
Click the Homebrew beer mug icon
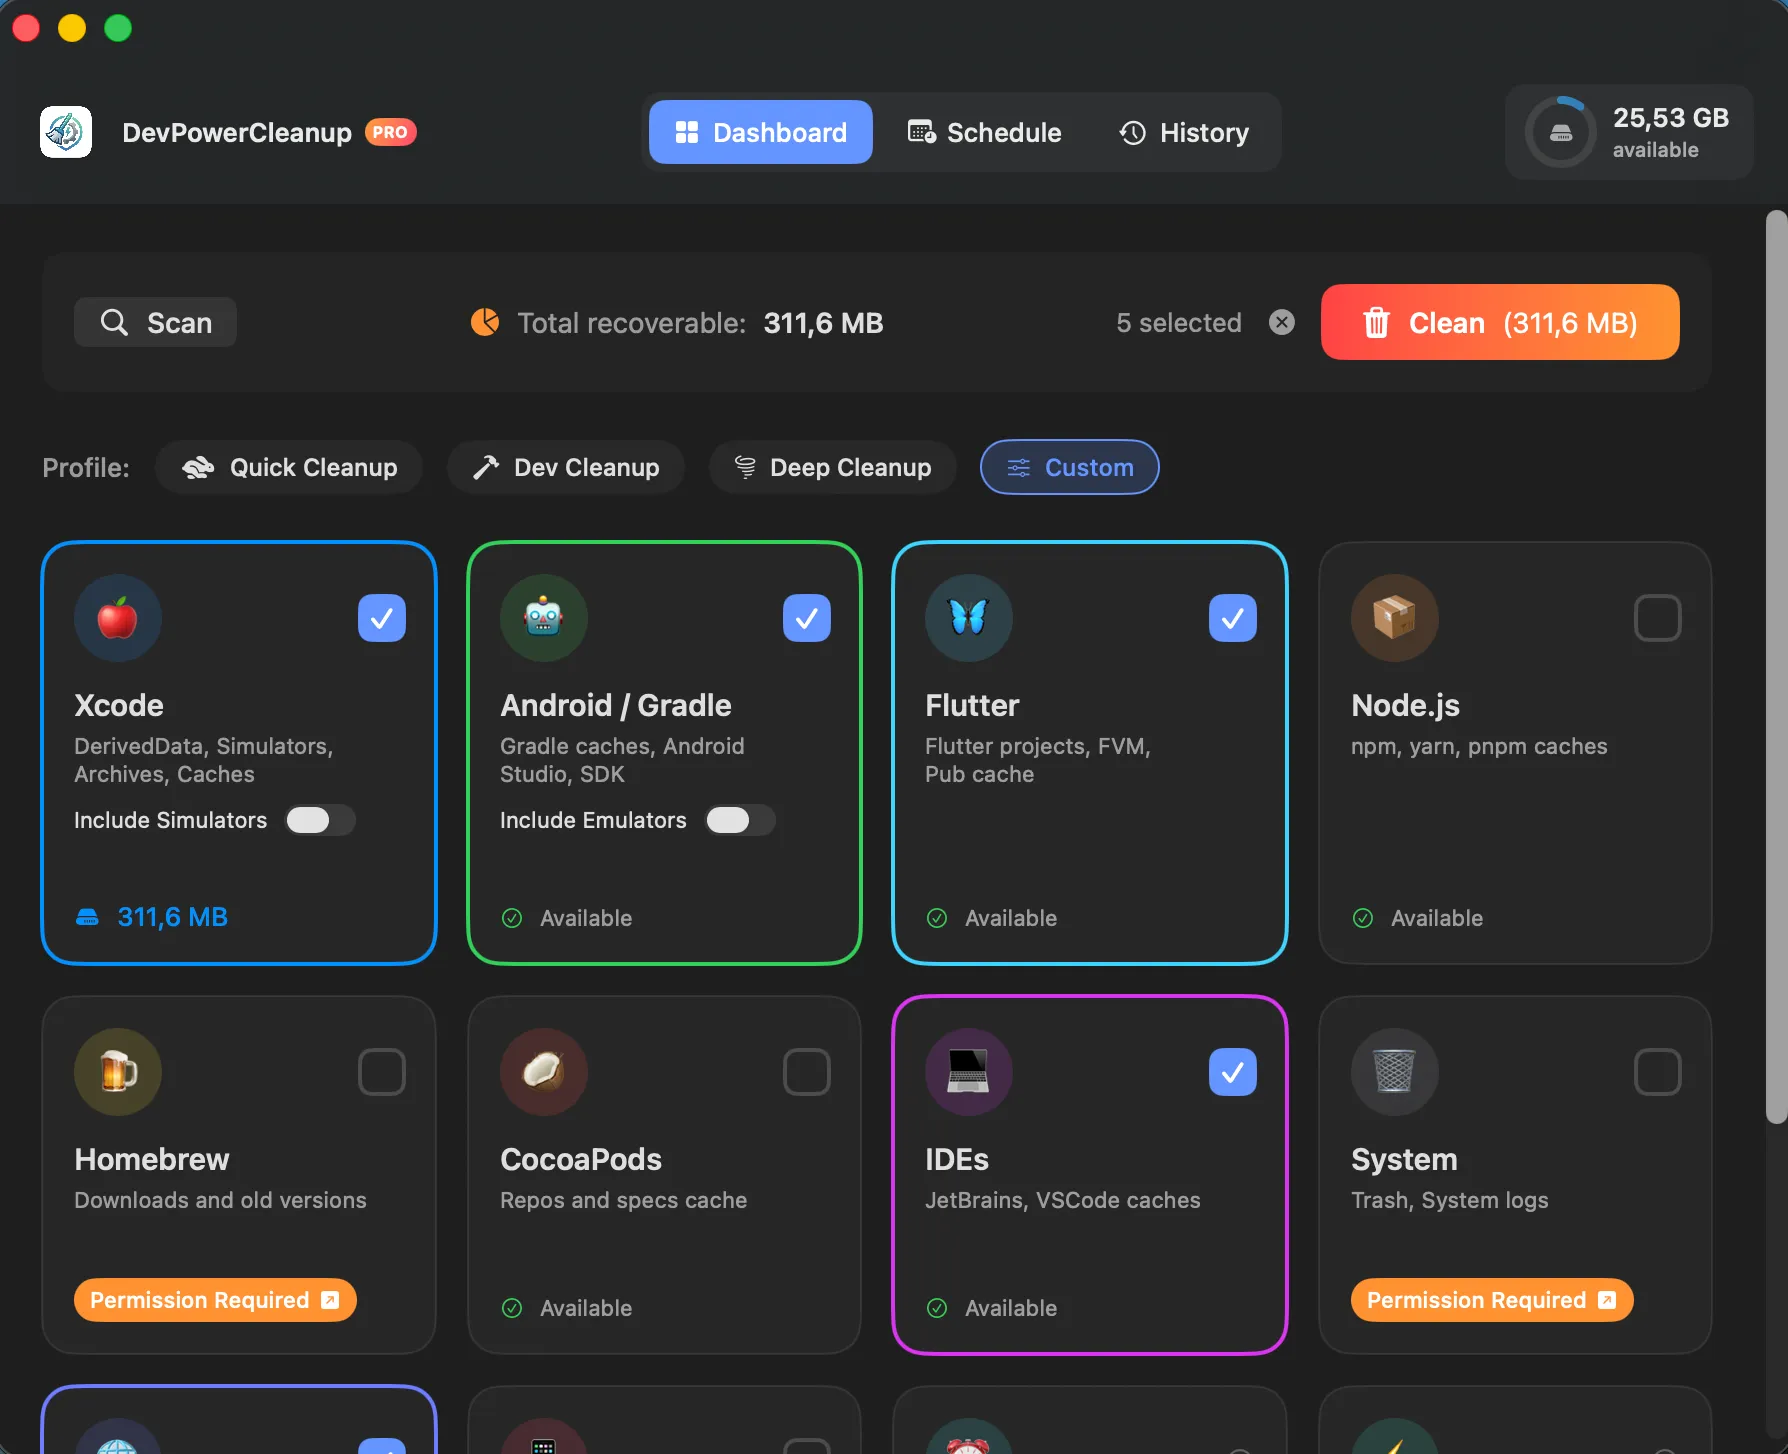[x=117, y=1072]
